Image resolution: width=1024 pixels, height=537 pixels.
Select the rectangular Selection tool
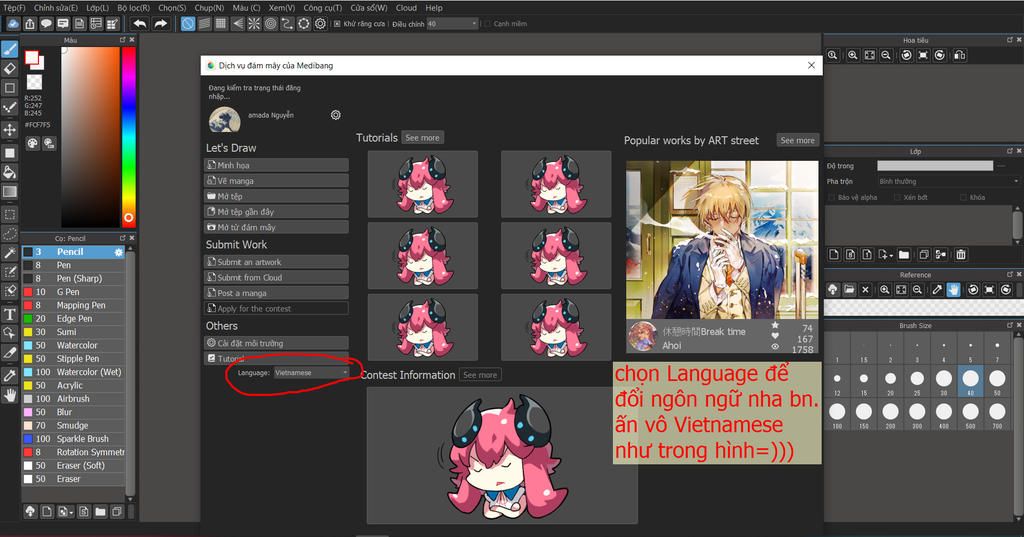9,214
